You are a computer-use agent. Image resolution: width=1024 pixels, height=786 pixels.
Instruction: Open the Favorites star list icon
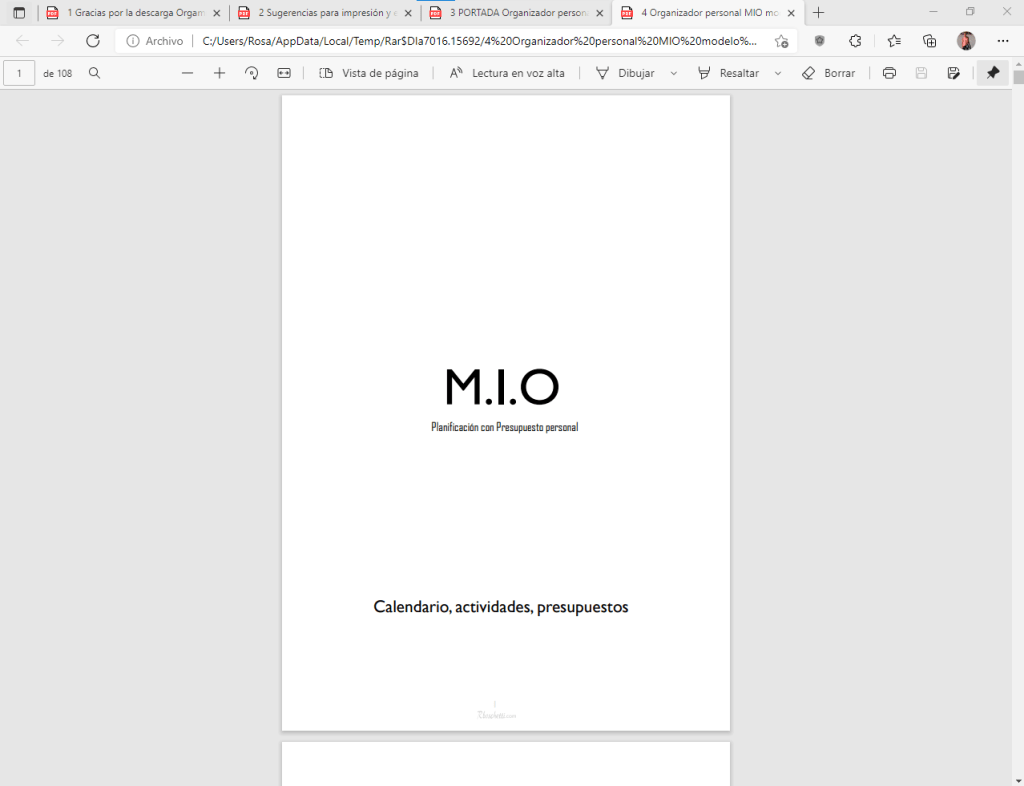894,41
